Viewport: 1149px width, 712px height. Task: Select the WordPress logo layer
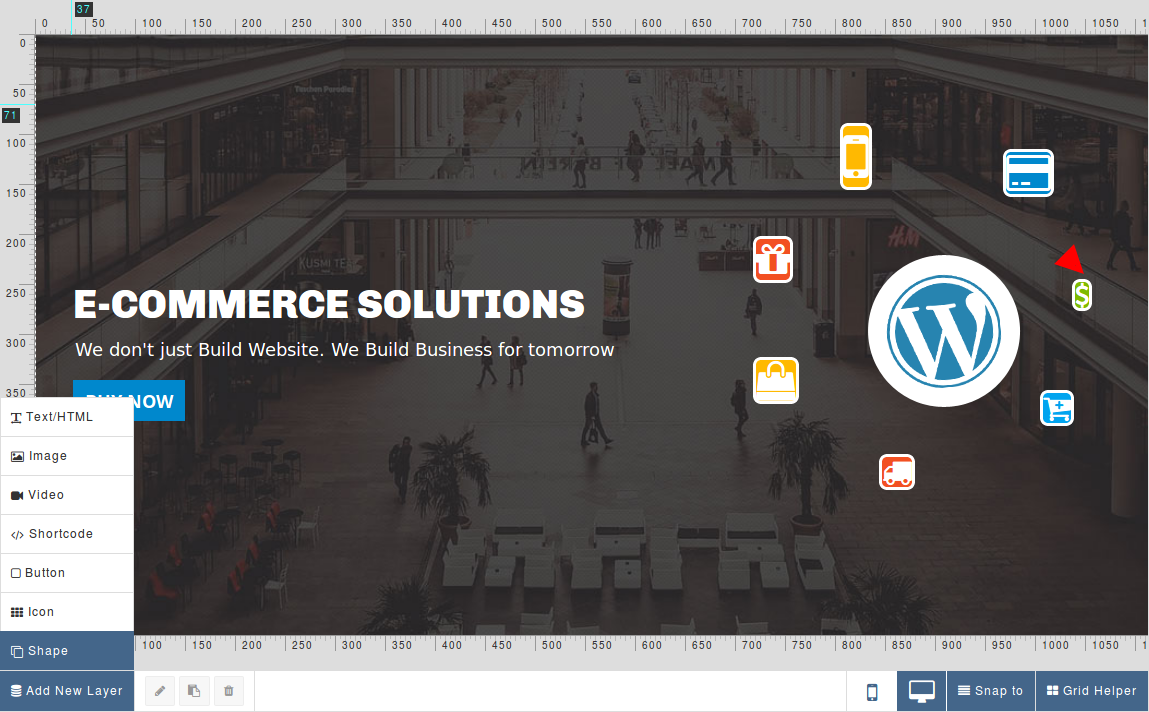[944, 331]
